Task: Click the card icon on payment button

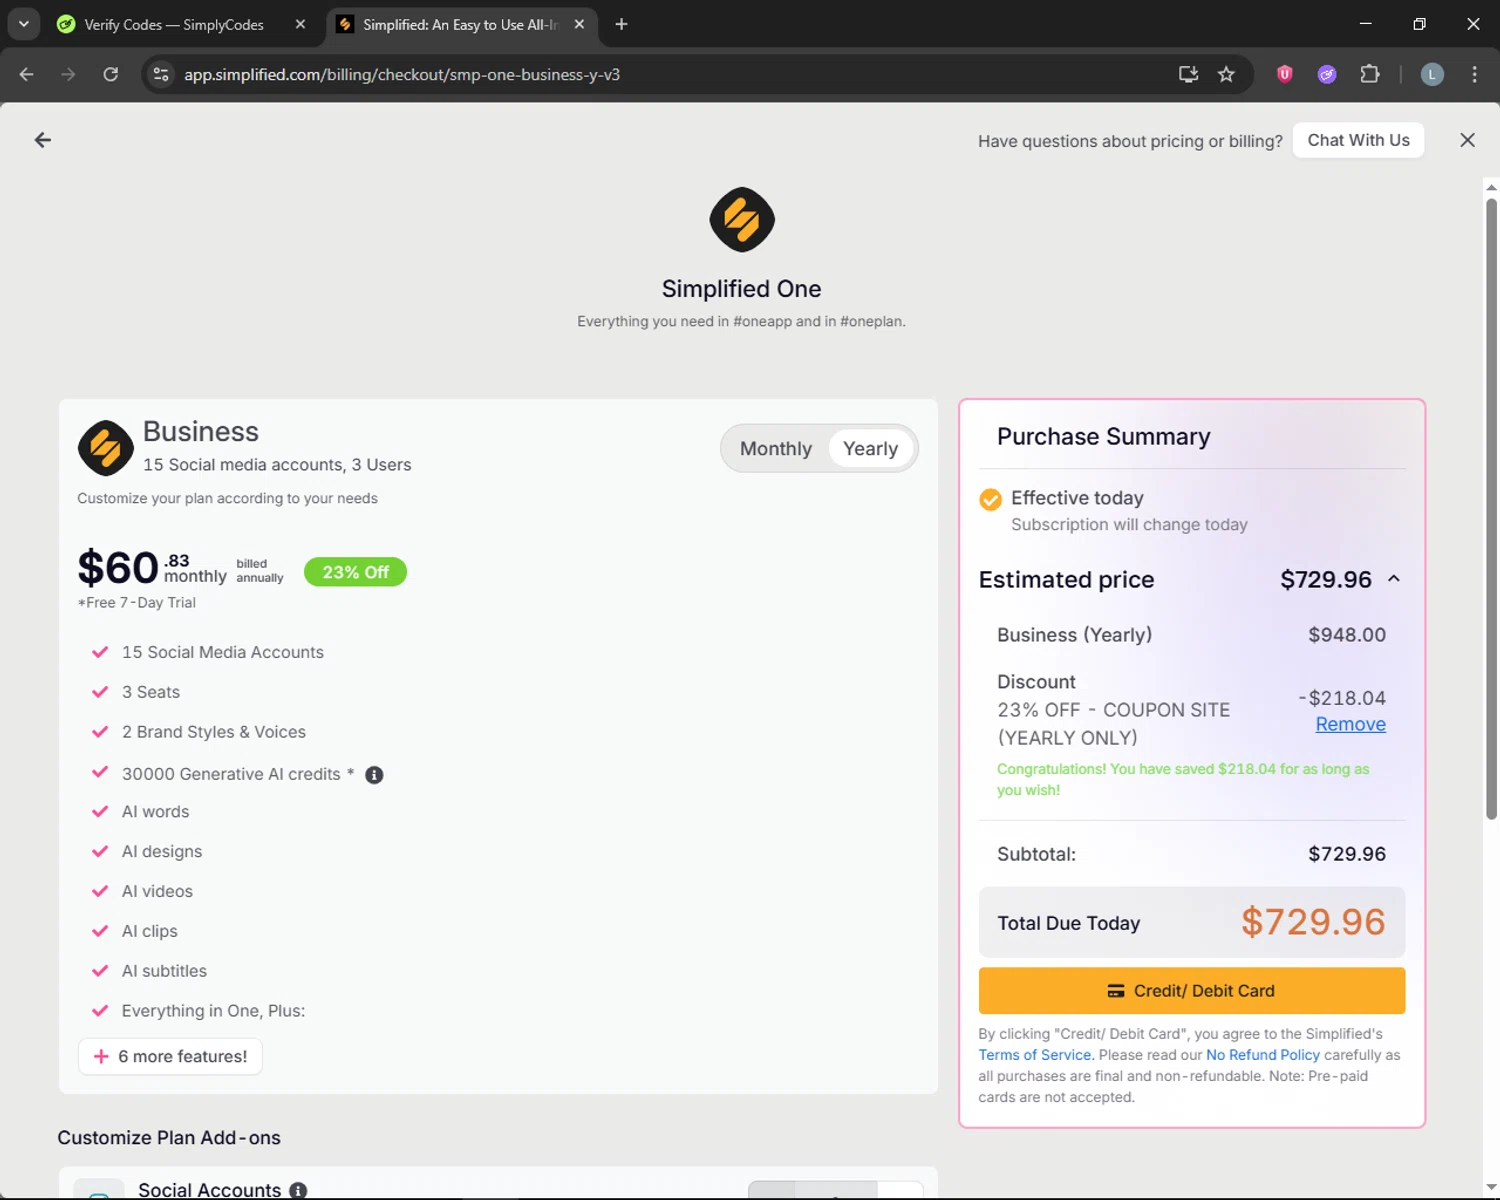Action: coord(1116,991)
